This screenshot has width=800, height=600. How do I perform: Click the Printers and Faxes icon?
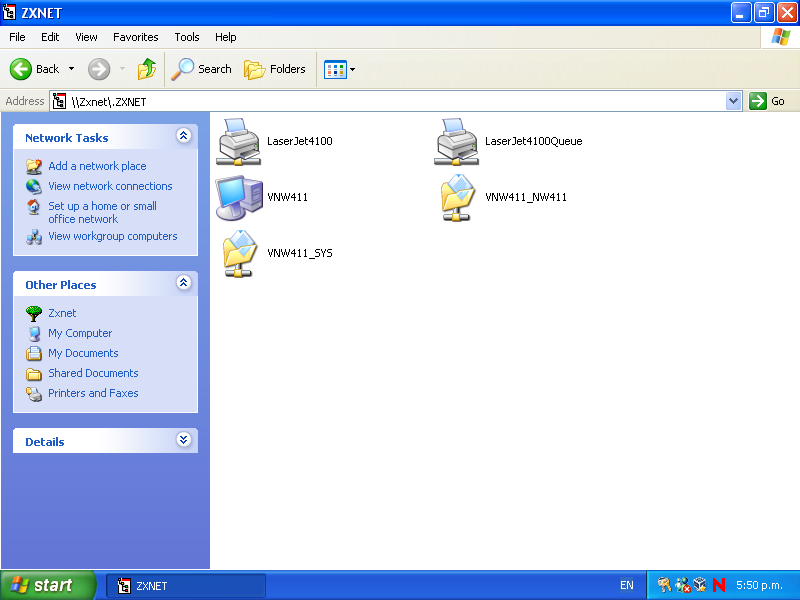[x=34, y=393]
